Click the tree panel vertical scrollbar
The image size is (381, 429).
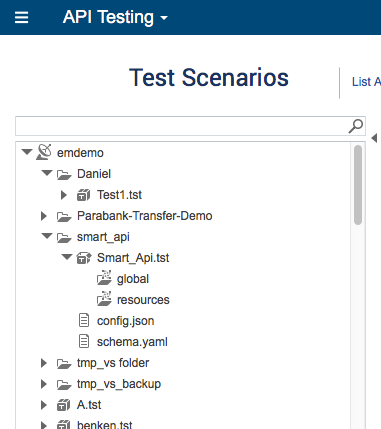click(358, 185)
